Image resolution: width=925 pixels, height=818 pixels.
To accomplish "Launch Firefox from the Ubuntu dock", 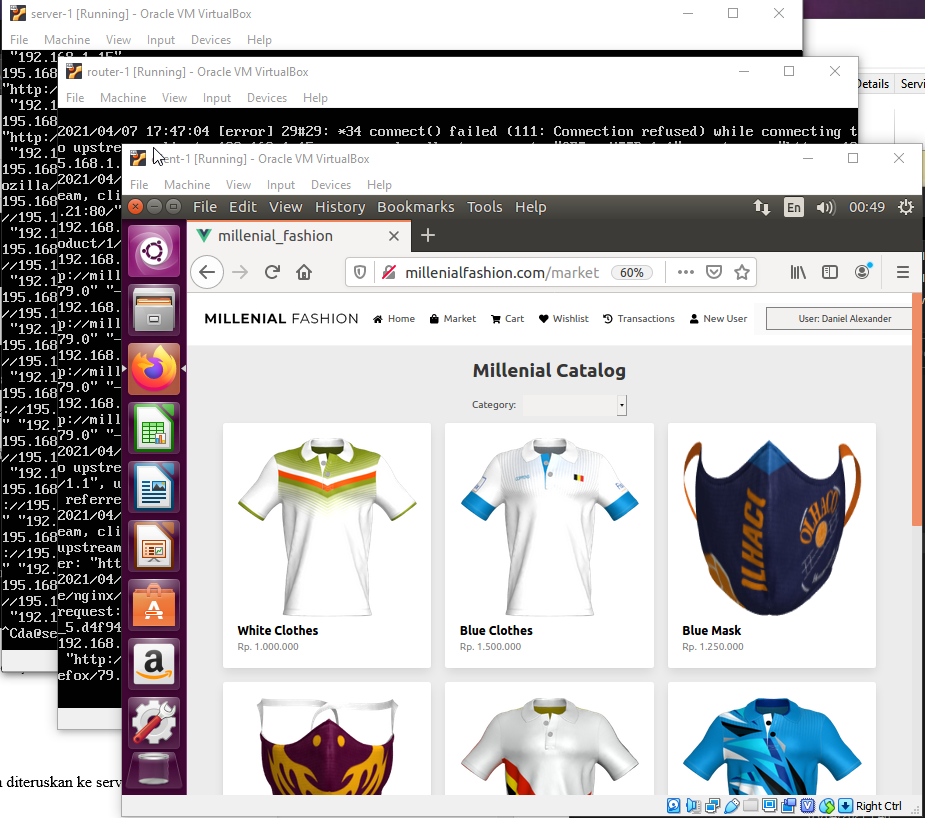I will point(153,369).
